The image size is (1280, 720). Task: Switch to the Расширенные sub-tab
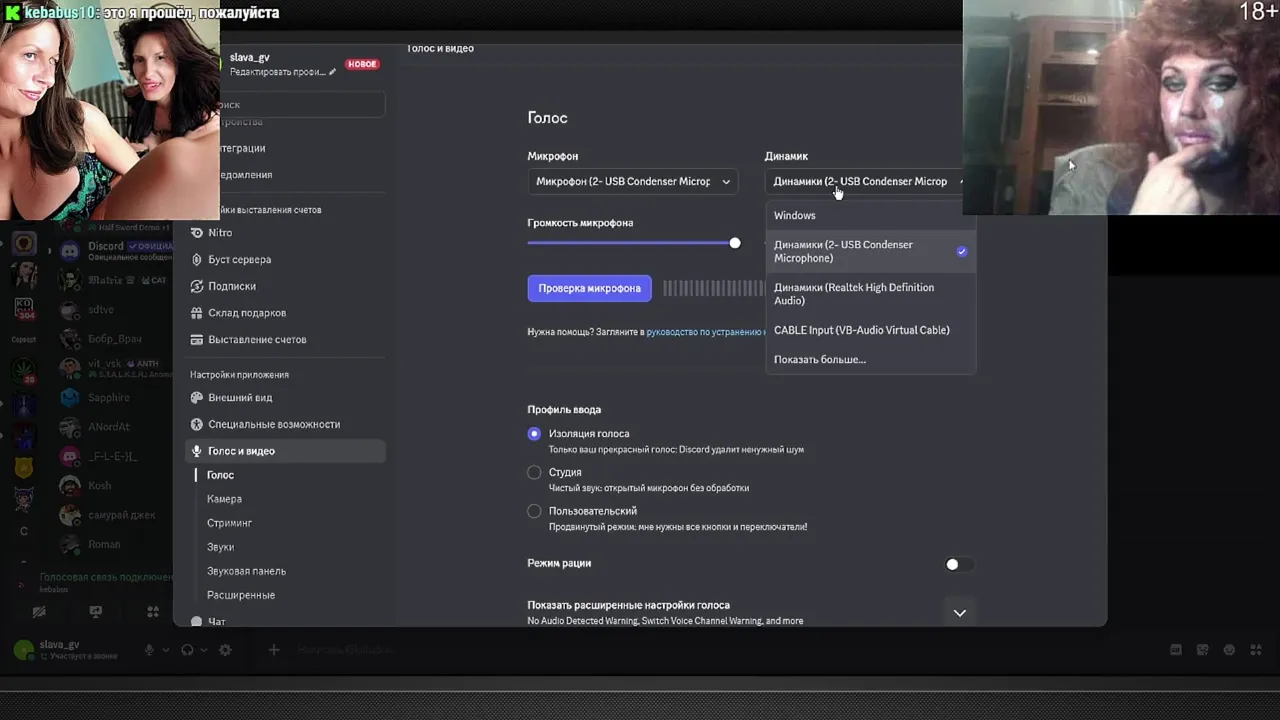point(240,595)
